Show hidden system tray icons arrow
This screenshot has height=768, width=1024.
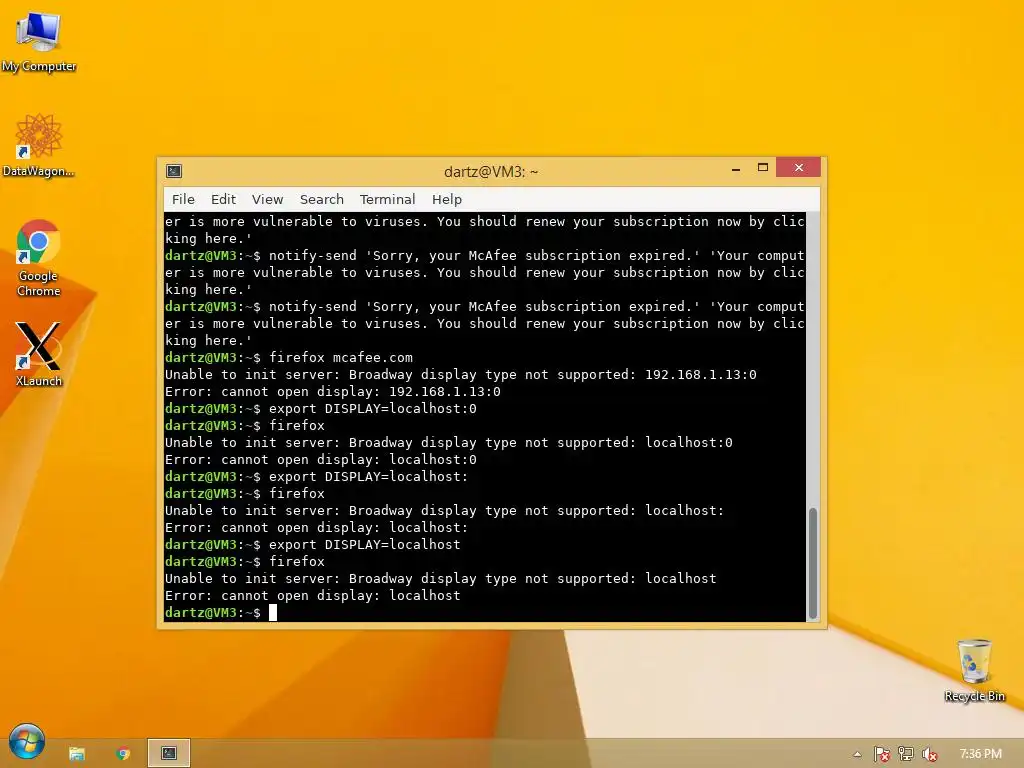[857, 754]
